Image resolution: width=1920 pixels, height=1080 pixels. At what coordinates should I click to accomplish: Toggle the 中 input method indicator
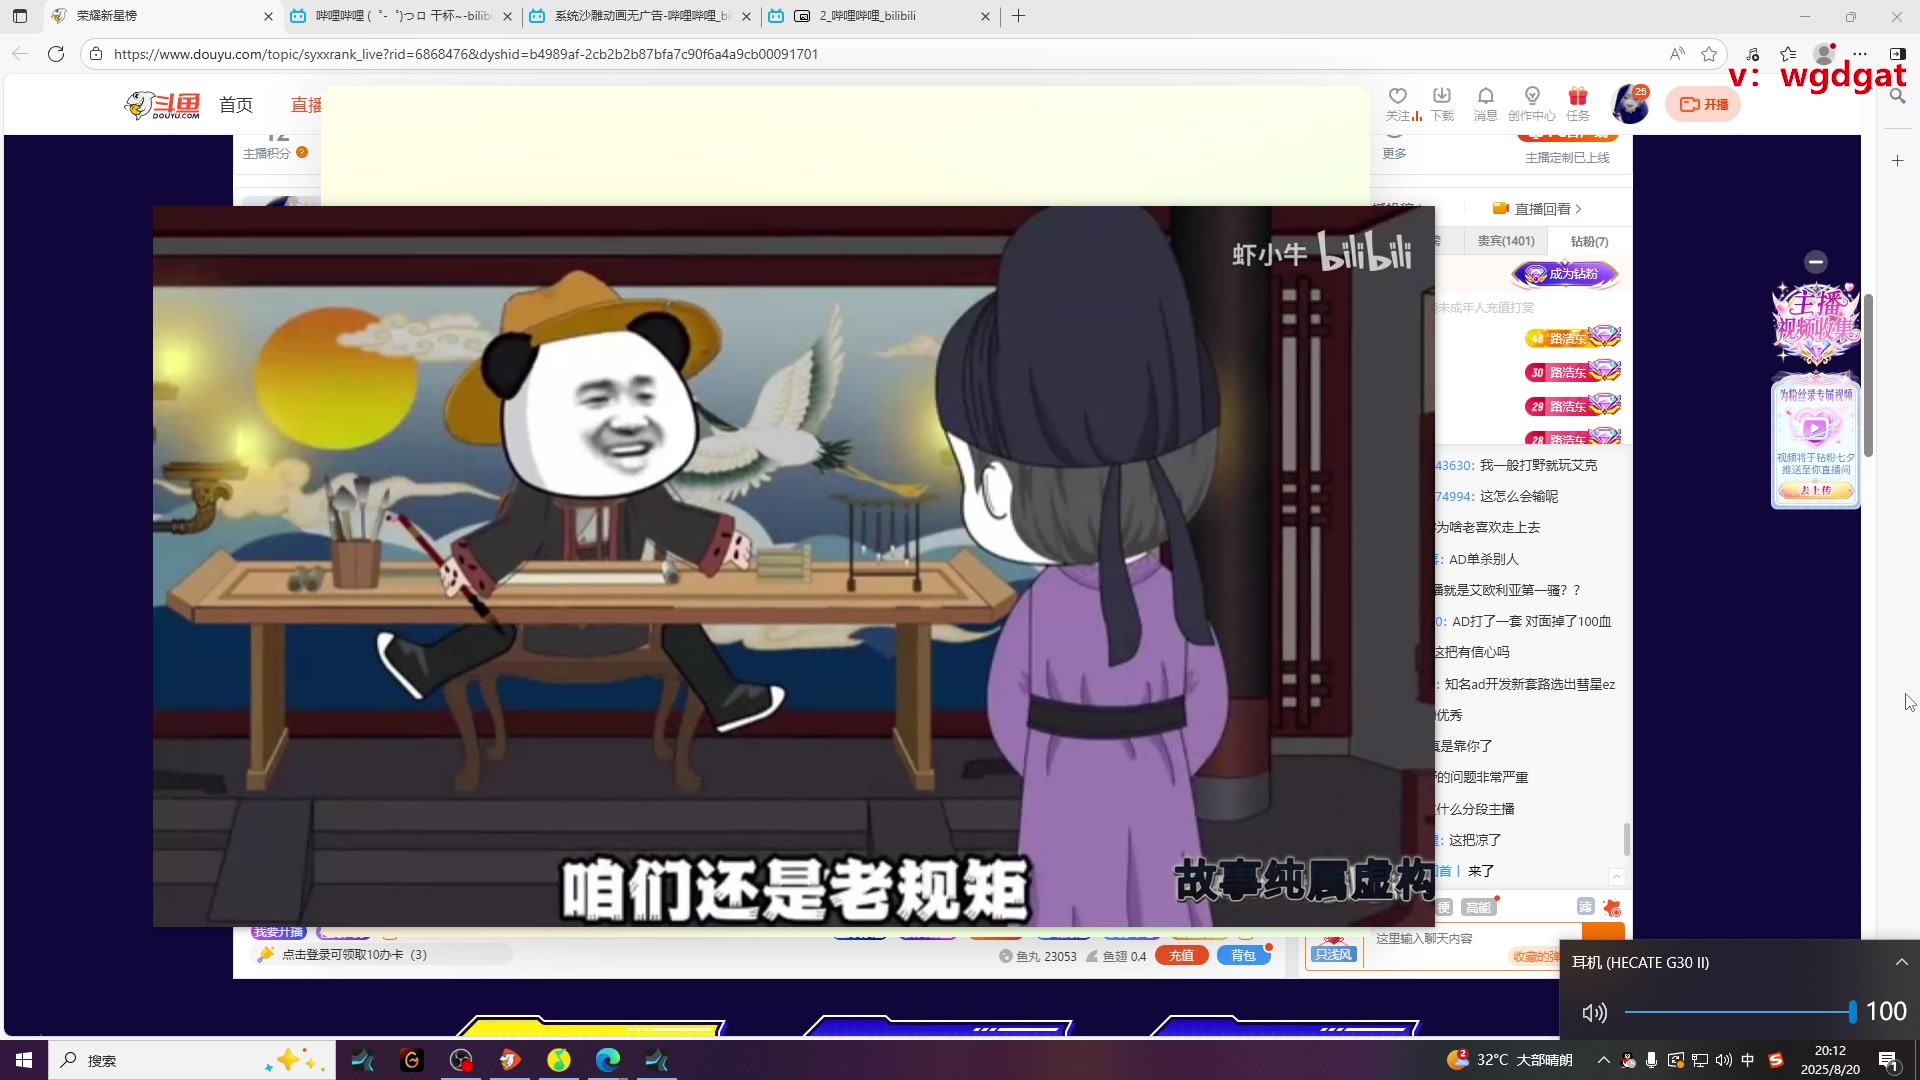coord(1748,1060)
